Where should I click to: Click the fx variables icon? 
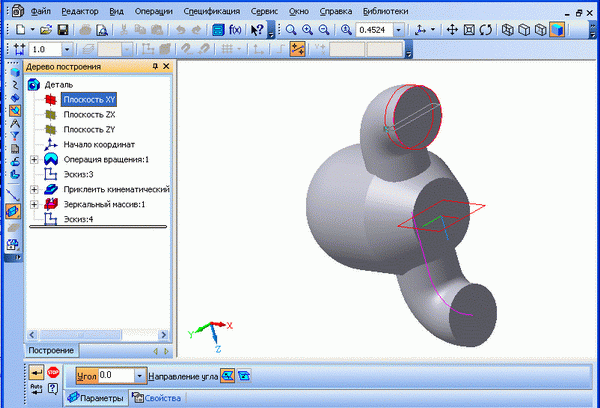click(235, 29)
